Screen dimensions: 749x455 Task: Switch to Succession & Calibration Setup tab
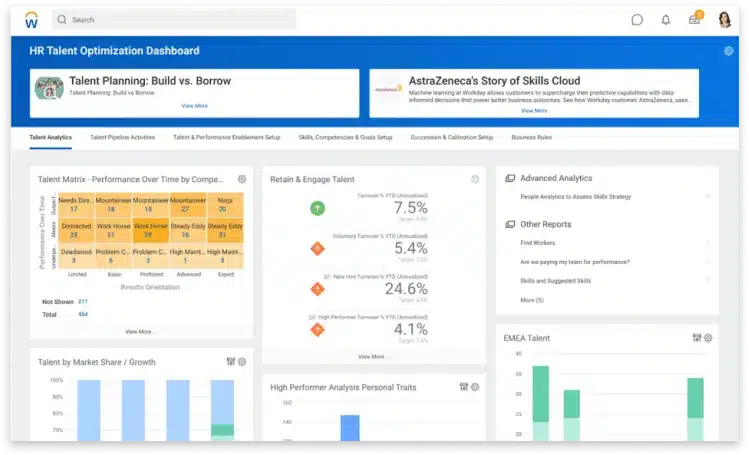(x=451, y=137)
